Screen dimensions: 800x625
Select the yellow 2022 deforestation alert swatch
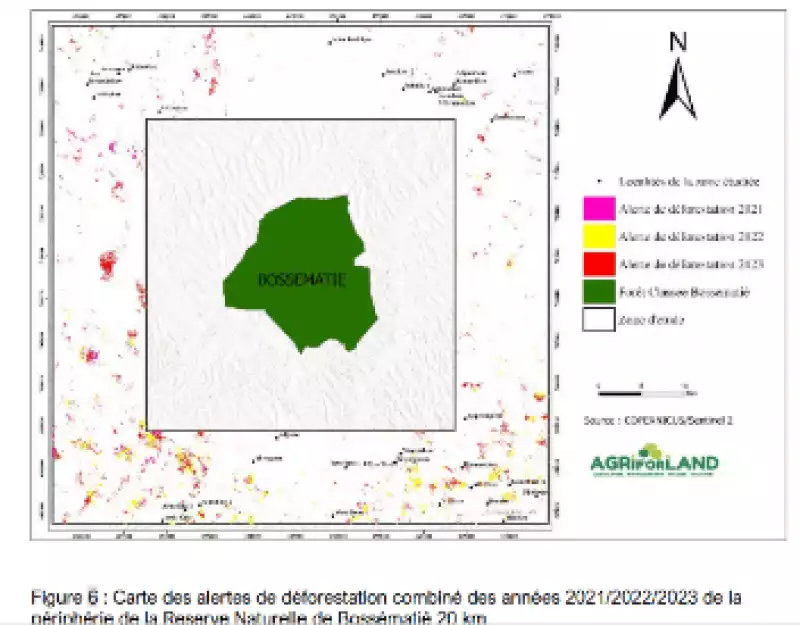coord(599,236)
